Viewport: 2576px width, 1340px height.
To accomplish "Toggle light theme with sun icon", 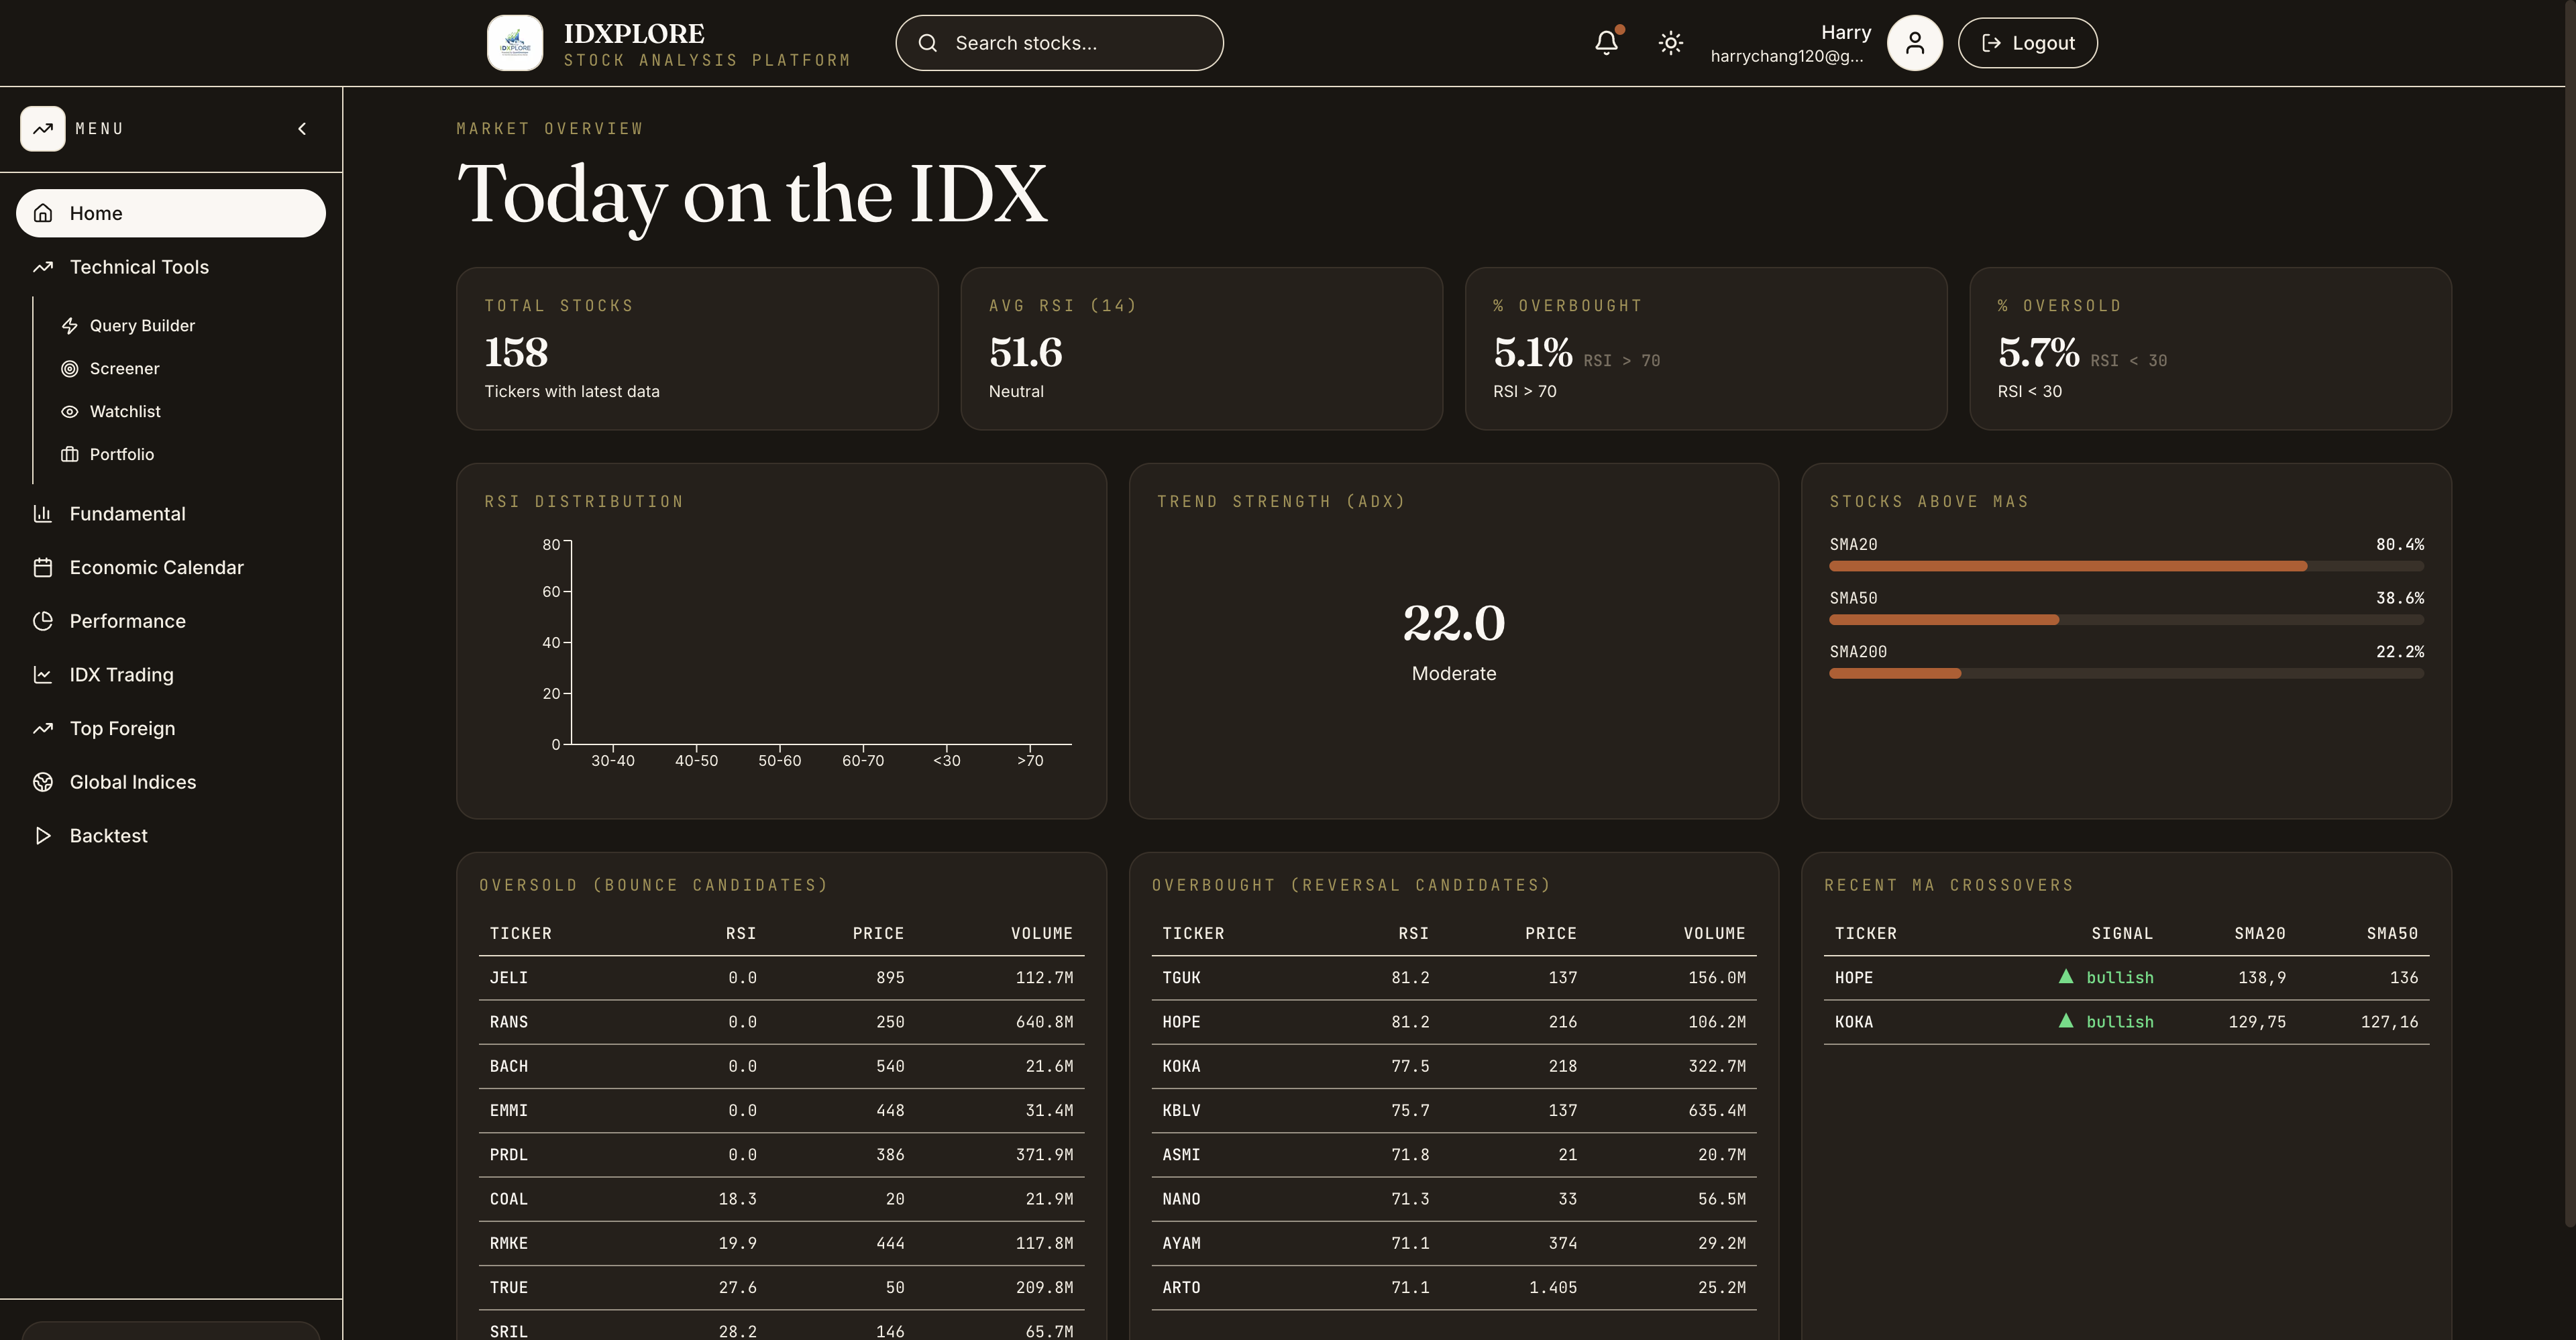I will click(x=1670, y=43).
